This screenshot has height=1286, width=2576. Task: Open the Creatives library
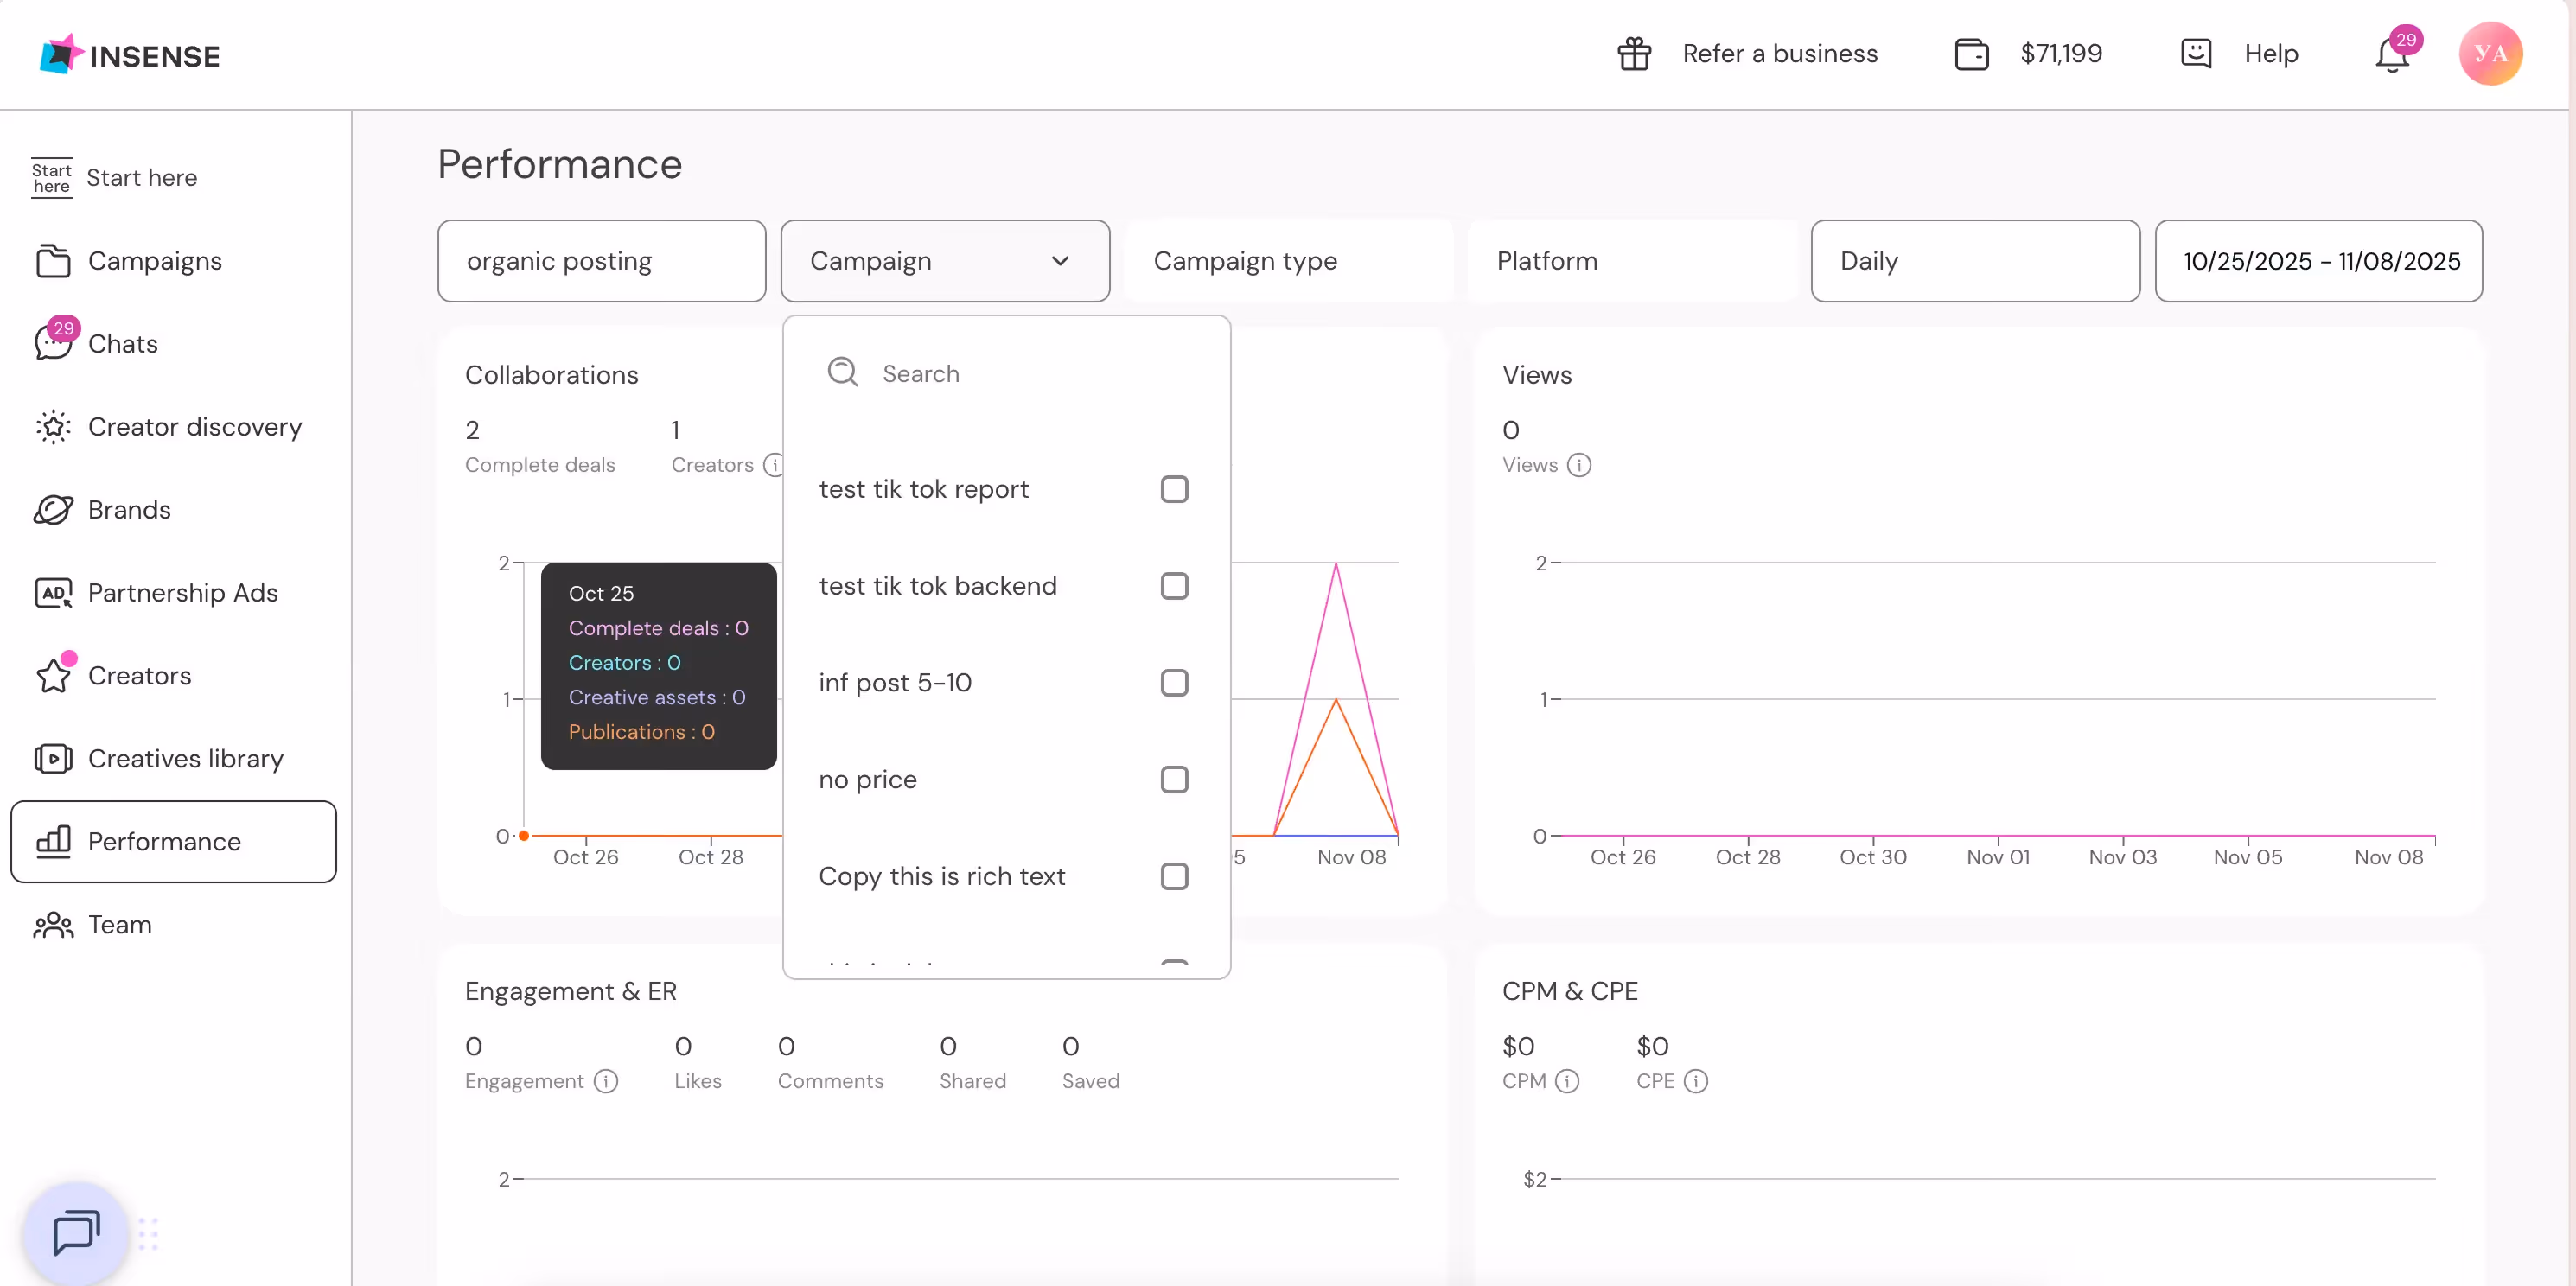tap(186, 758)
